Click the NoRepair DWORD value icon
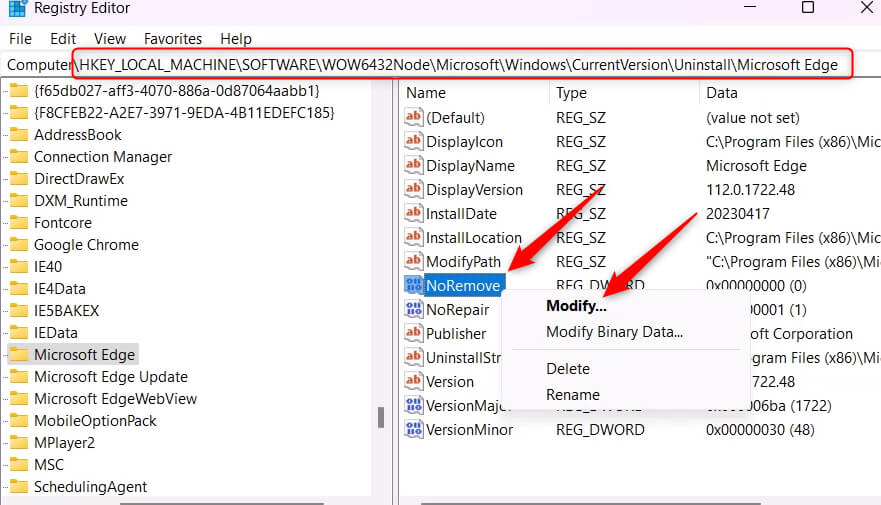Viewport: 881px width, 505px height. pos(414,309)
